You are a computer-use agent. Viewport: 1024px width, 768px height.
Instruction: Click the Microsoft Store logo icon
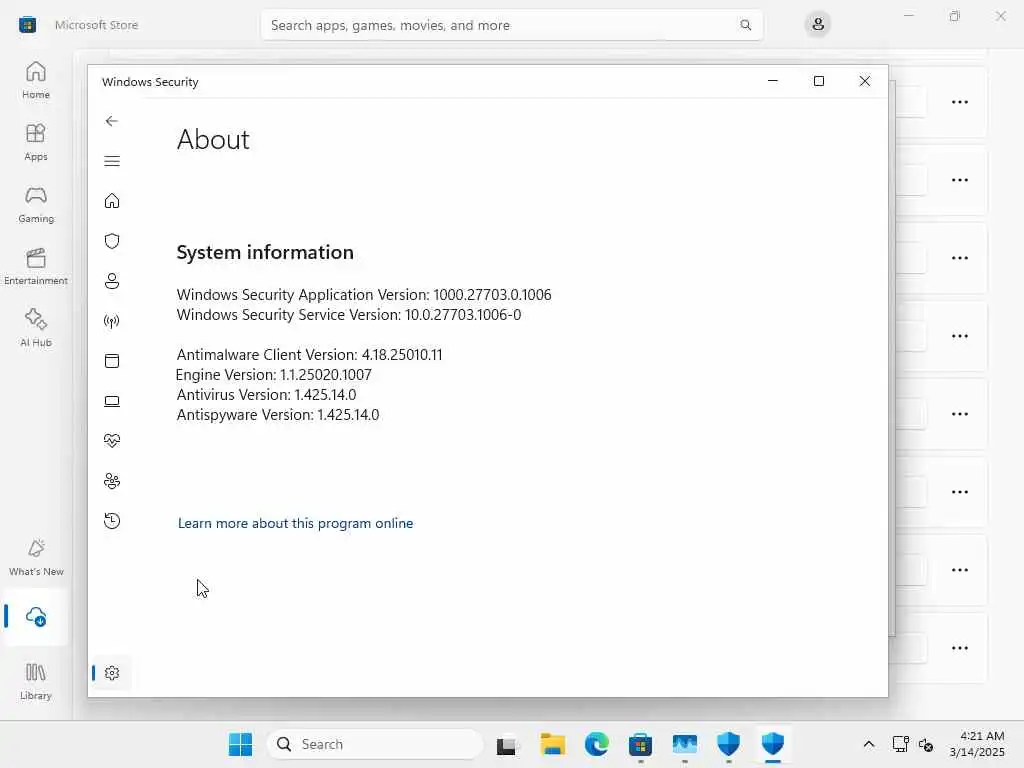tap(27, 25)
